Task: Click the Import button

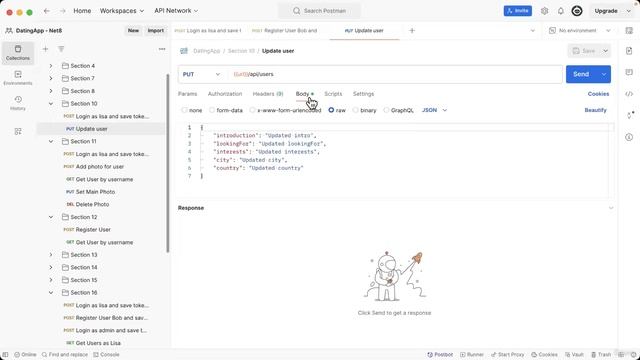Action: pyautogui.click(x=156, y=31)
